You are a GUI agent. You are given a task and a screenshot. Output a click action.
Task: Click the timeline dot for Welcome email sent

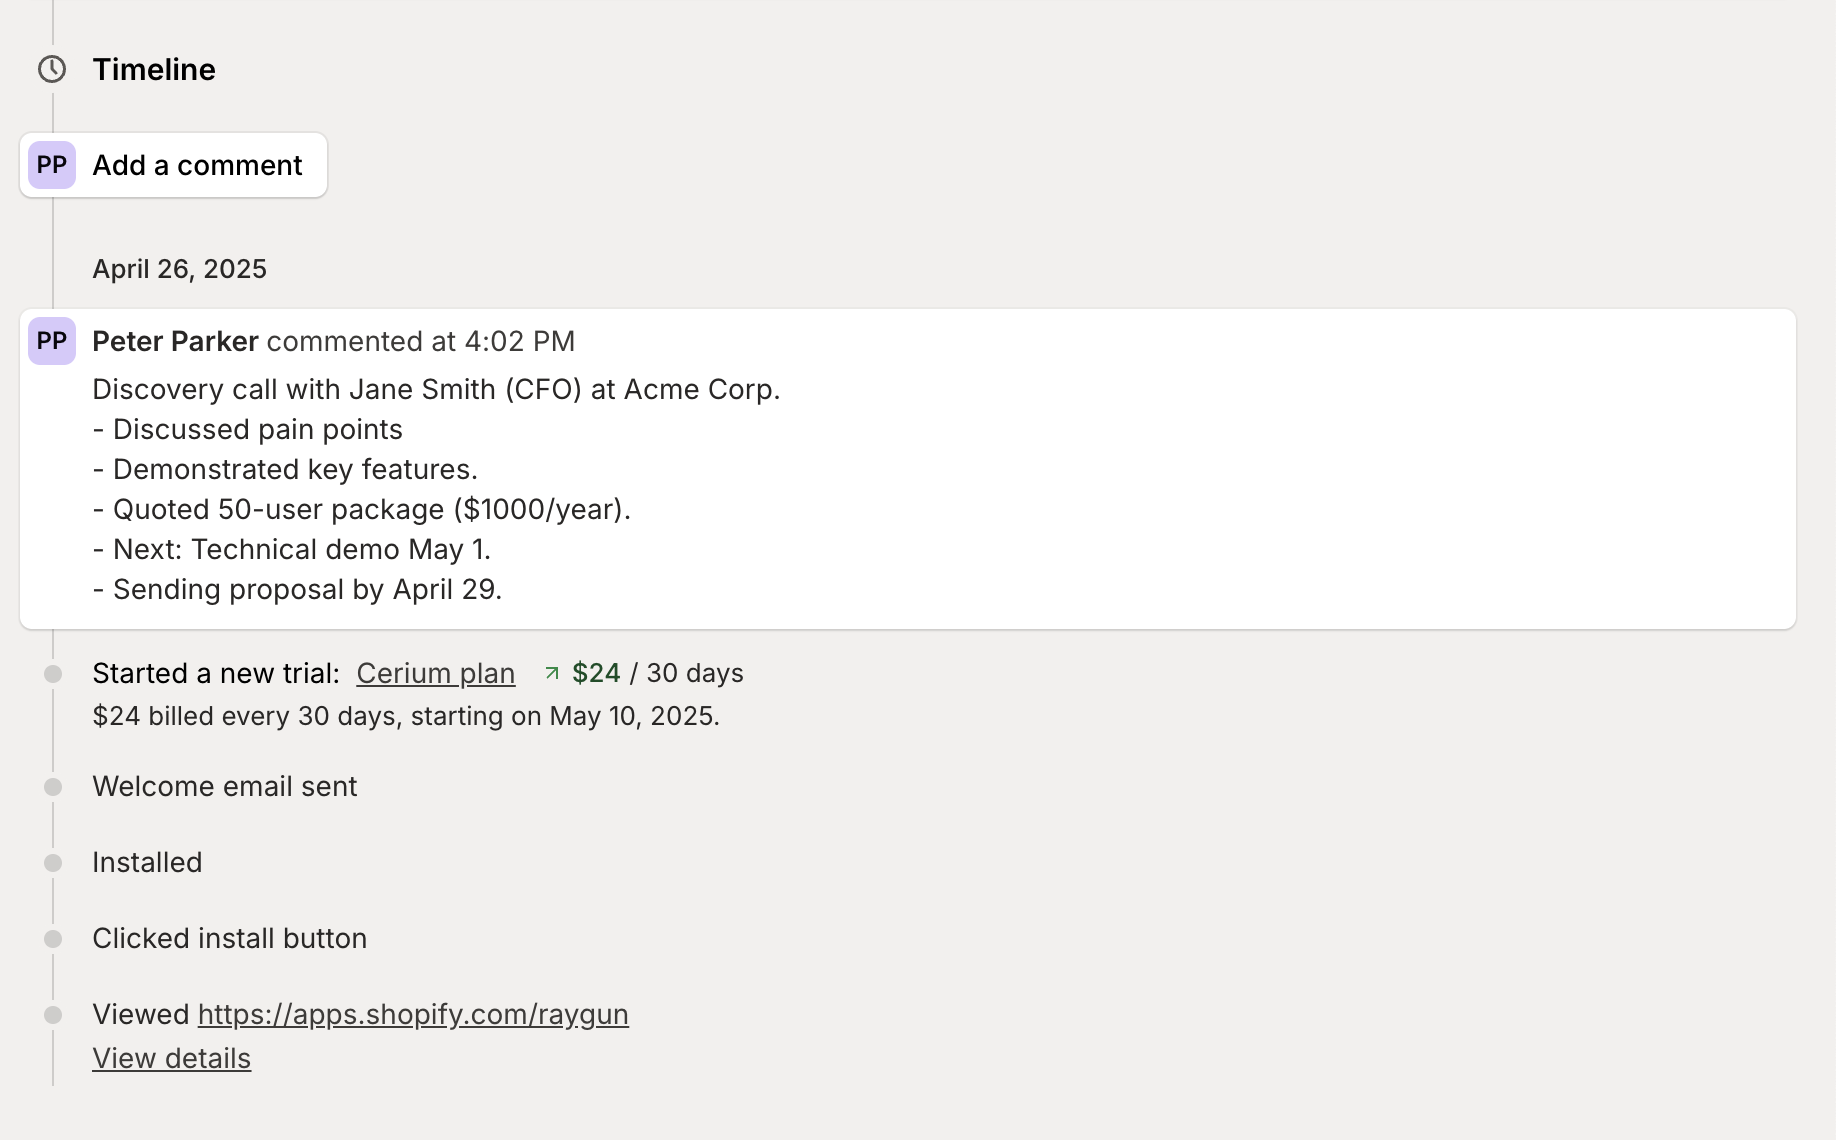pos(54,787)
